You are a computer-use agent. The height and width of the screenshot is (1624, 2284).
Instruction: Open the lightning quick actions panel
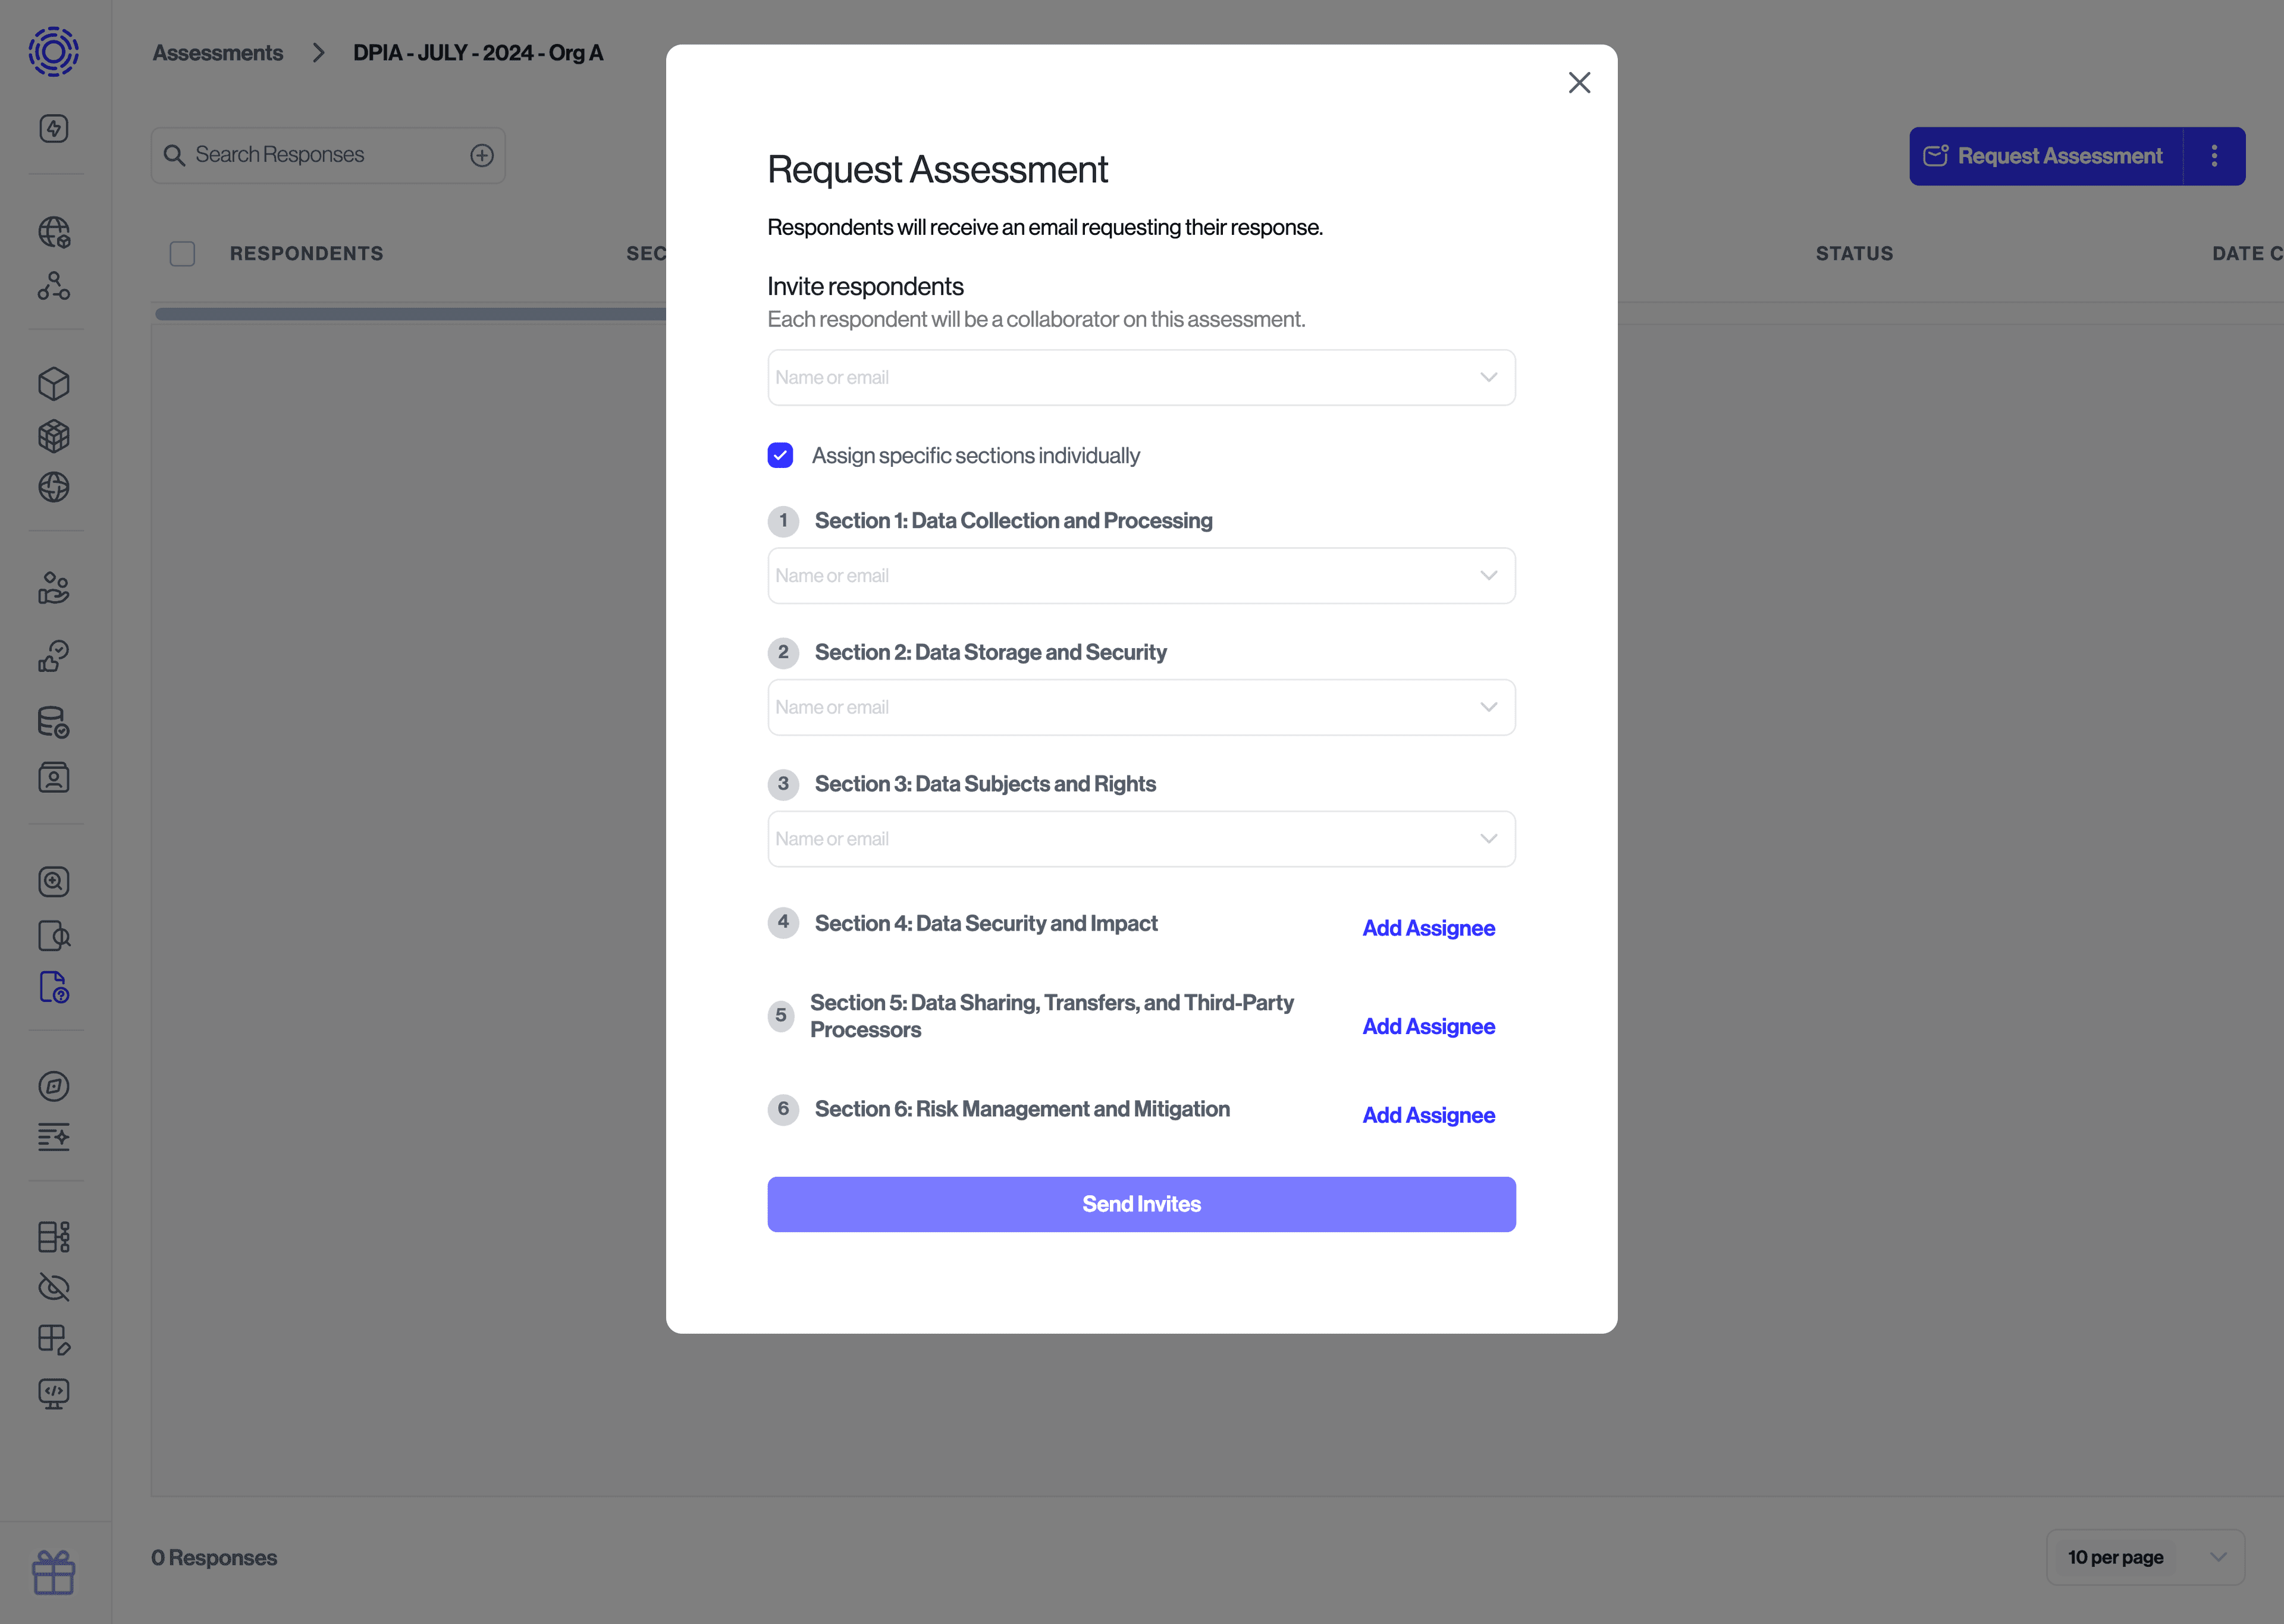pyautogui.click(x=54, y=128)
